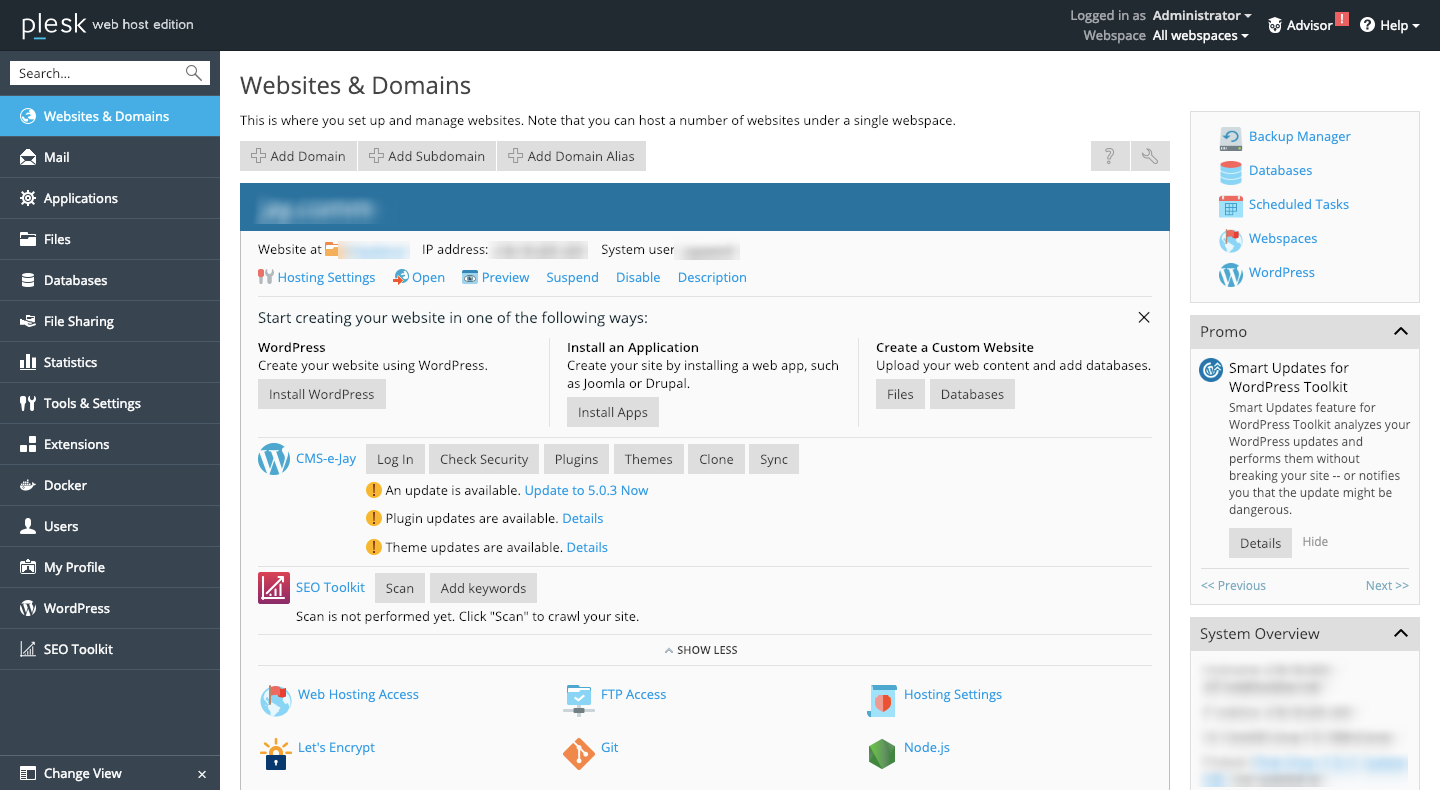Click SHOW LESS to collapse details
Viewport: 1440px width, 790px height.
pyautogui.click(x=701, y=650)
